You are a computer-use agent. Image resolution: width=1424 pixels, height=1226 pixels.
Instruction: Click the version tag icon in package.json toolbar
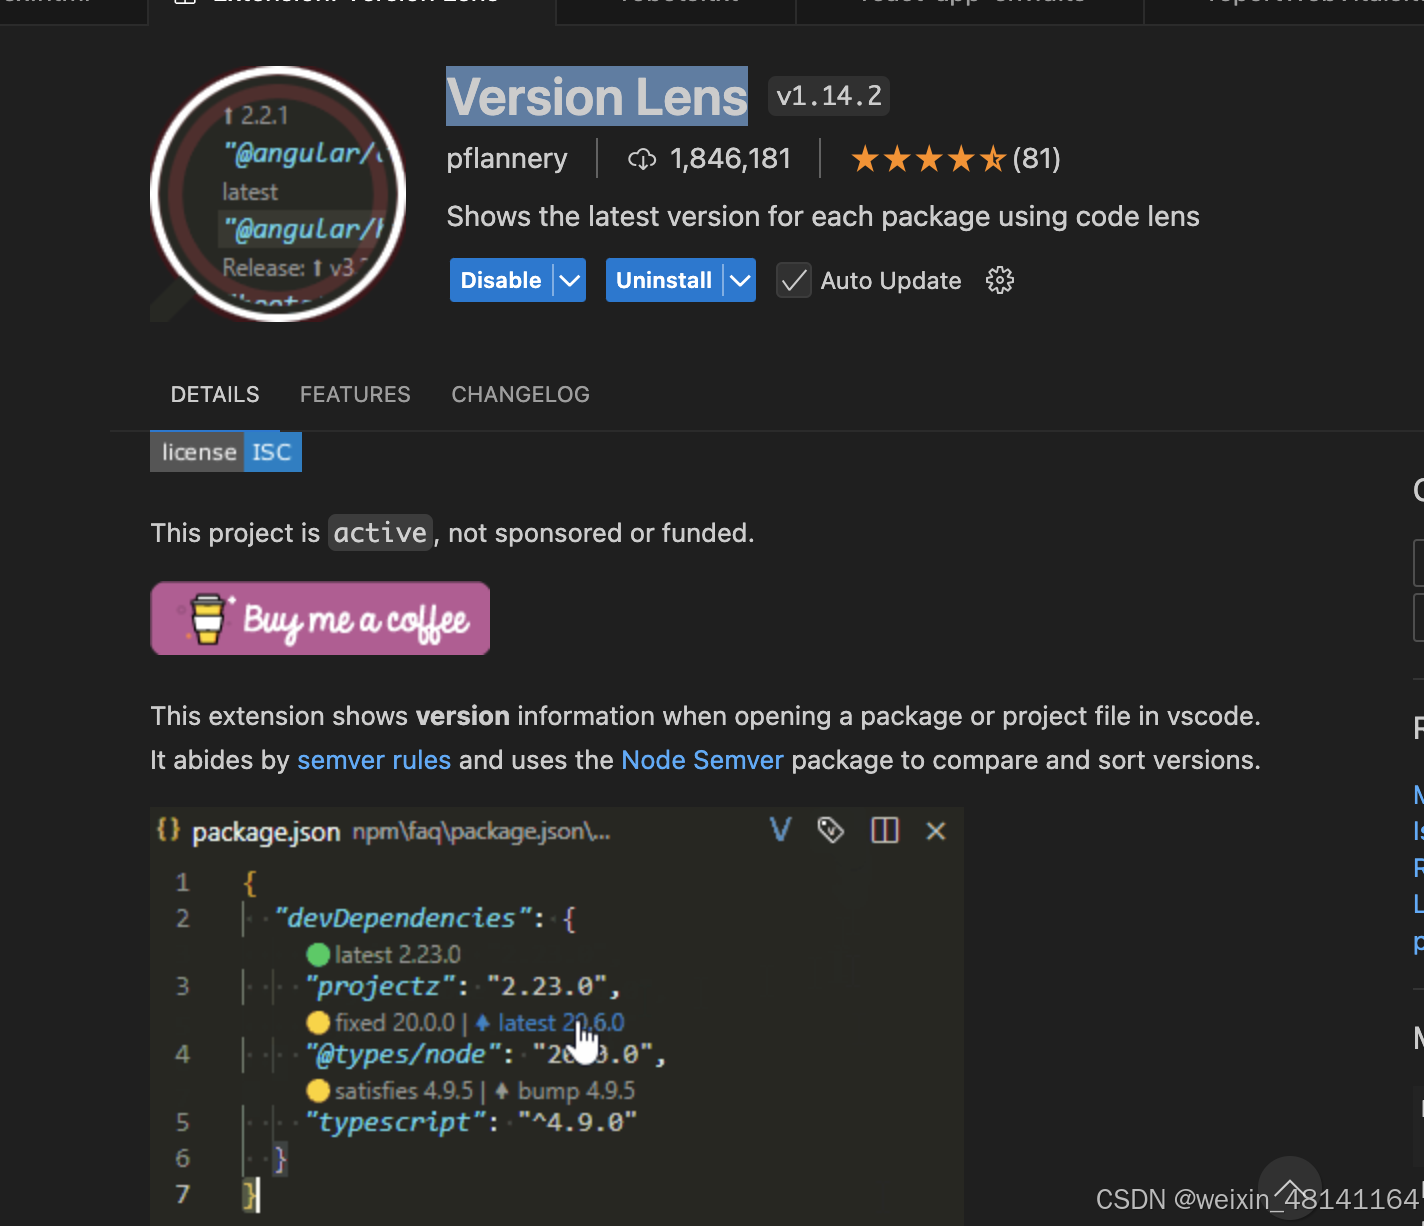point(831,830)
